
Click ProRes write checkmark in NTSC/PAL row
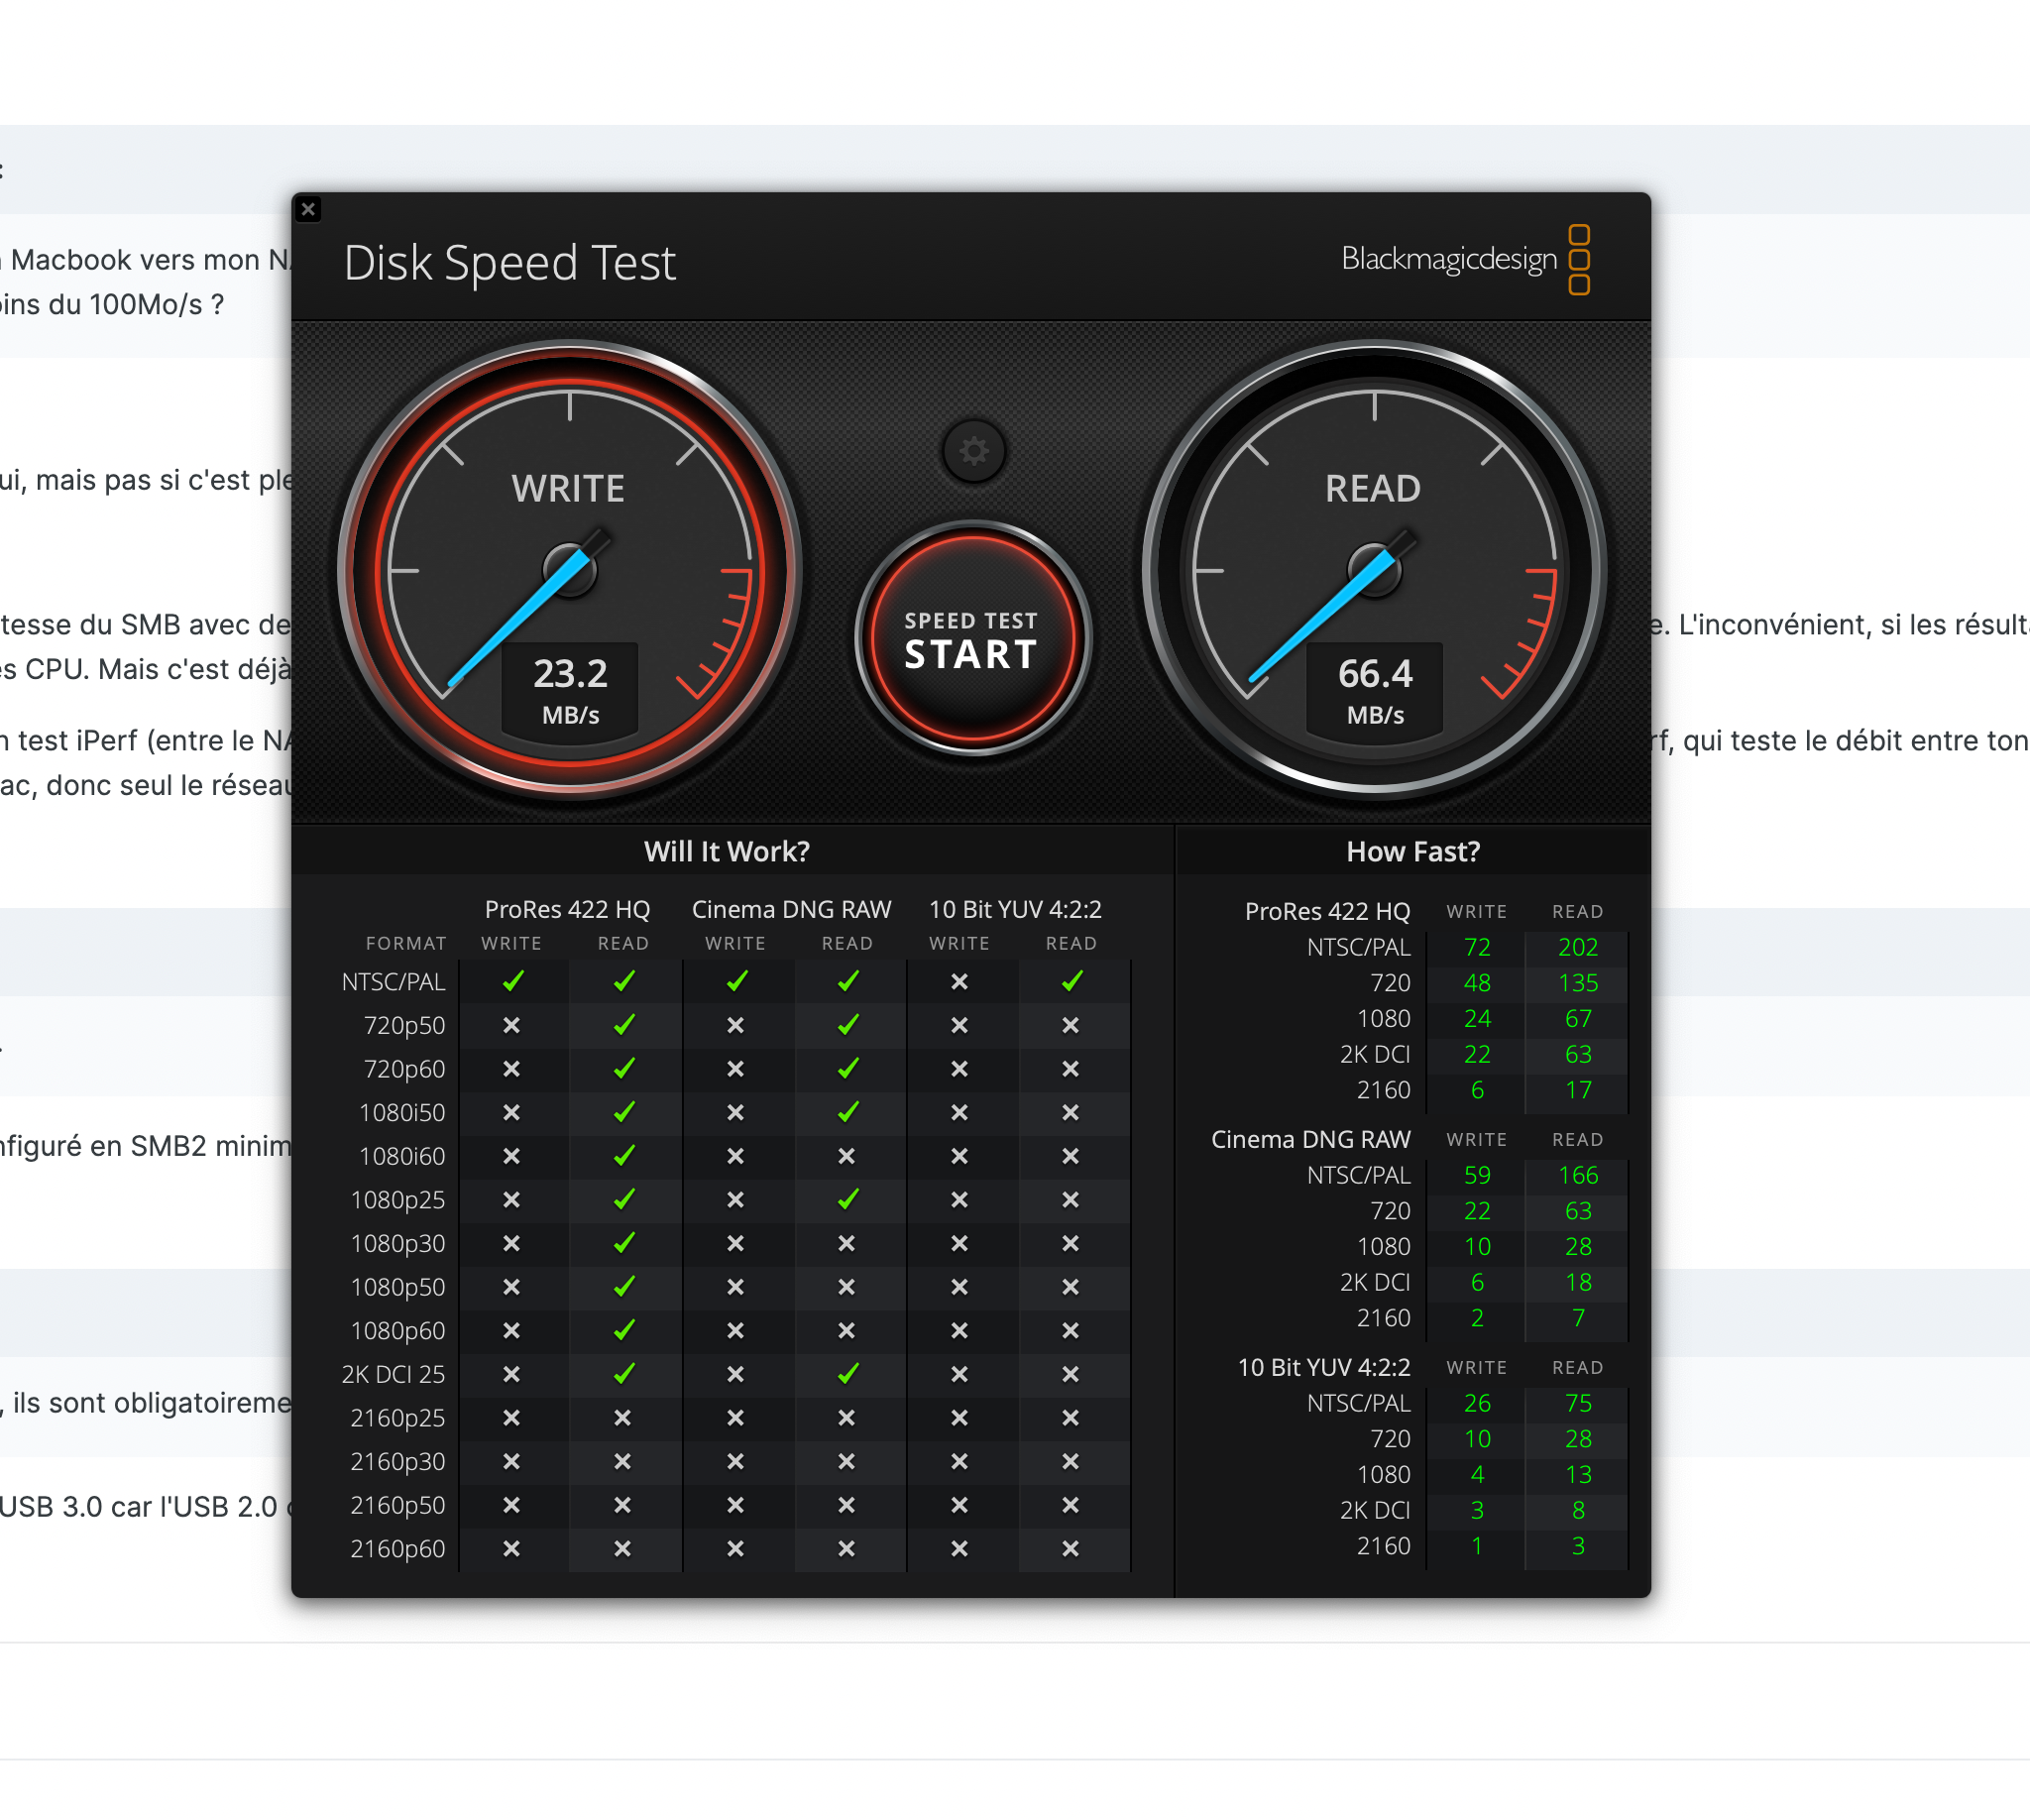[x=513, y=982]
